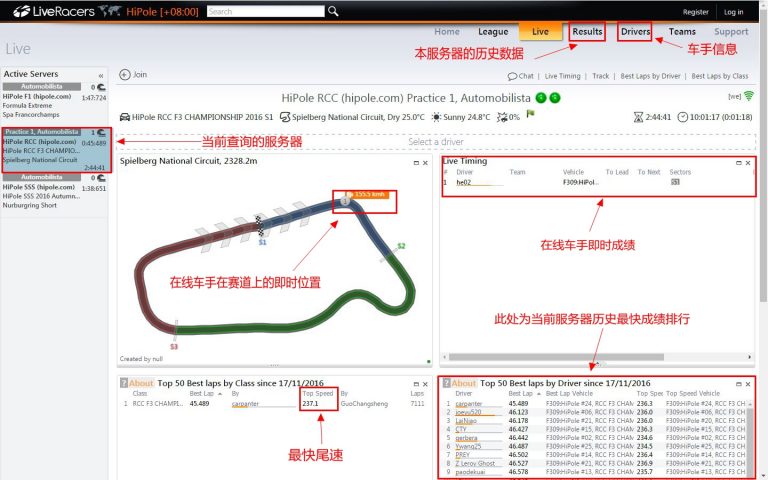Open Best Laps by Driver link
Screen dimensions: 768x480
point(650,76)
